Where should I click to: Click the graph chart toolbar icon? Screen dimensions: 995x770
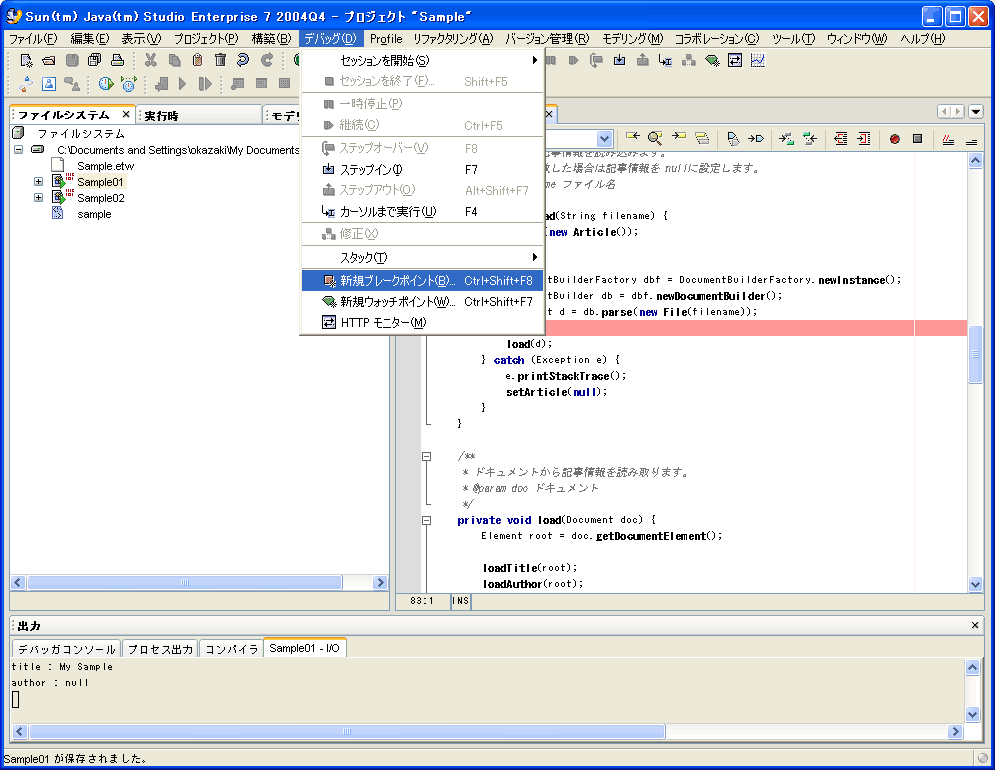(x=758, y=60)
